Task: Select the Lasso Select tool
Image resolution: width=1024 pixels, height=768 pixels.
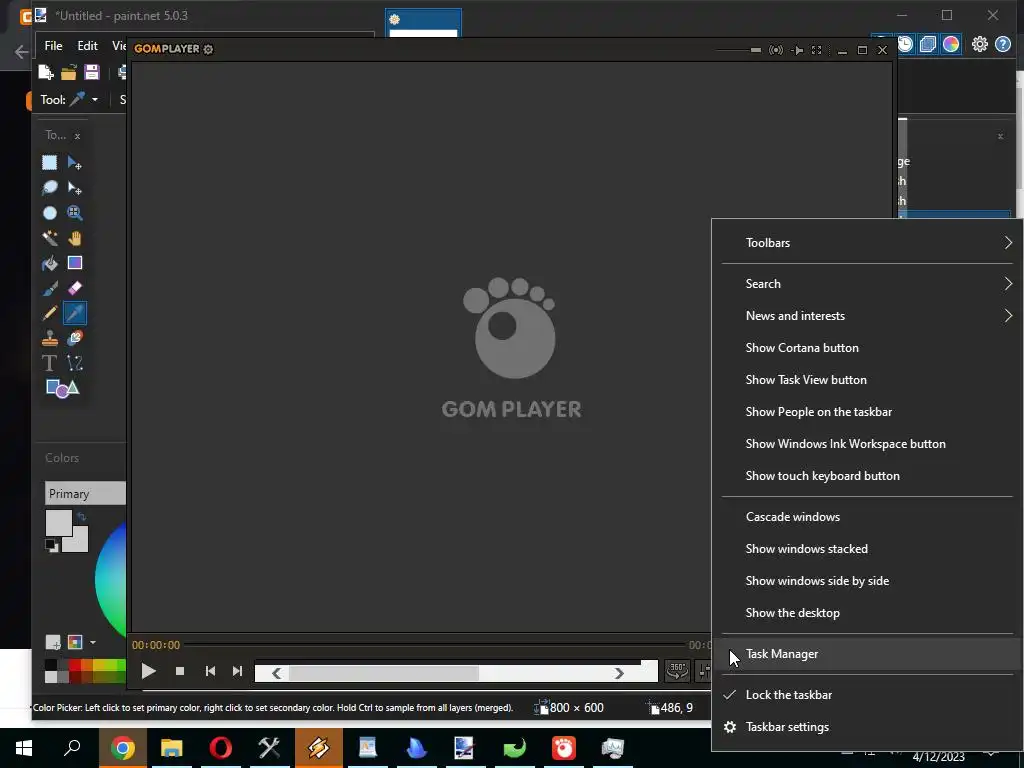Action: [x=50, y=188]
